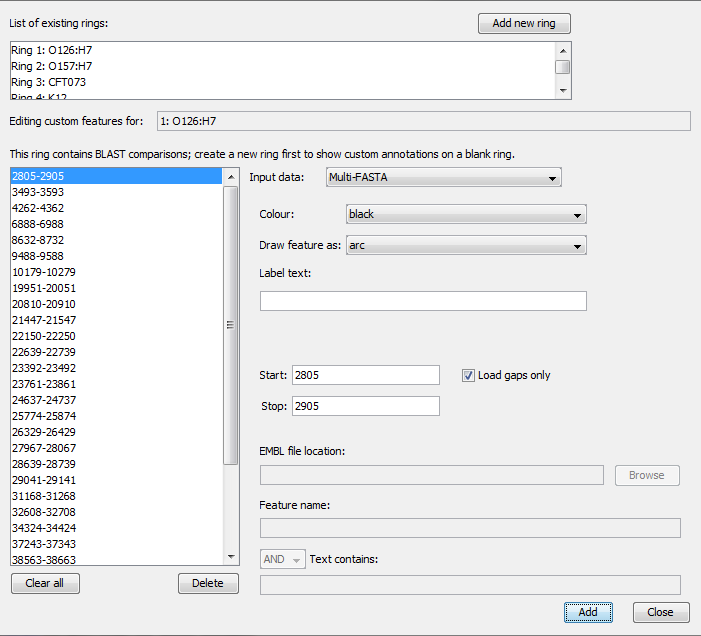The height and width of the screenshot is (636, 701).
Task: Select feature 21447-21547 in list
Action: click(116, 320)
